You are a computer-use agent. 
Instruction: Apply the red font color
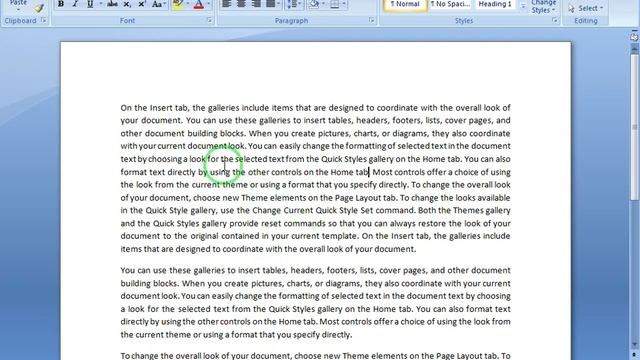[x=199, y=4]
